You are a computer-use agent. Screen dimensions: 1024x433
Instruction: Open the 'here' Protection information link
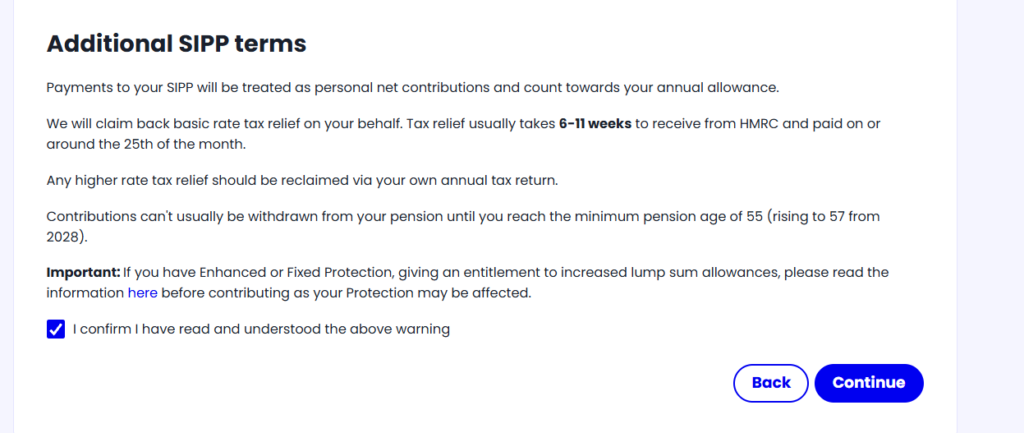[142, 293]
